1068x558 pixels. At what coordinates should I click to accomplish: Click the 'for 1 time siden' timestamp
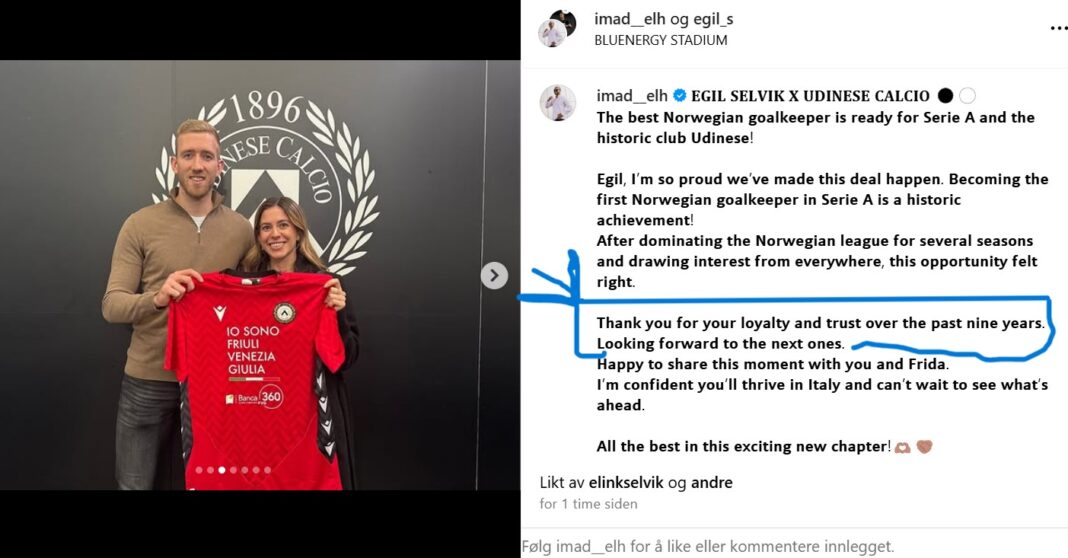click(588, 504)
